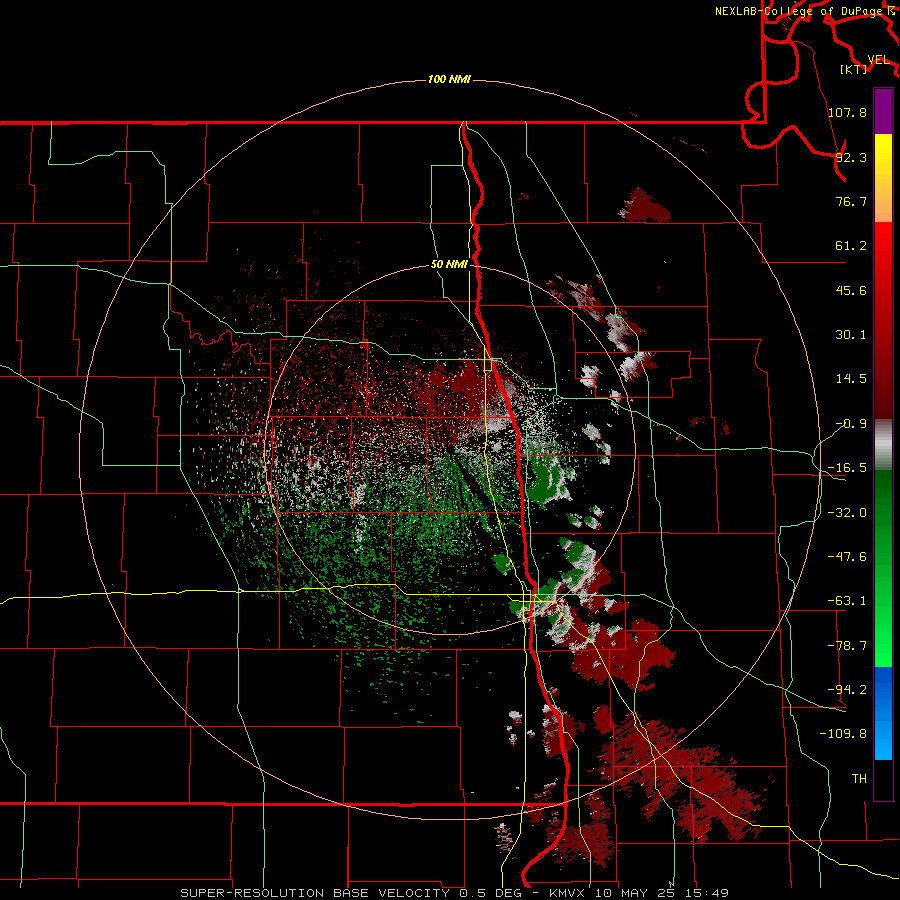Click the -0.9 velocity scale value
The width and height of the screenshot is (900, 900).
851,424
